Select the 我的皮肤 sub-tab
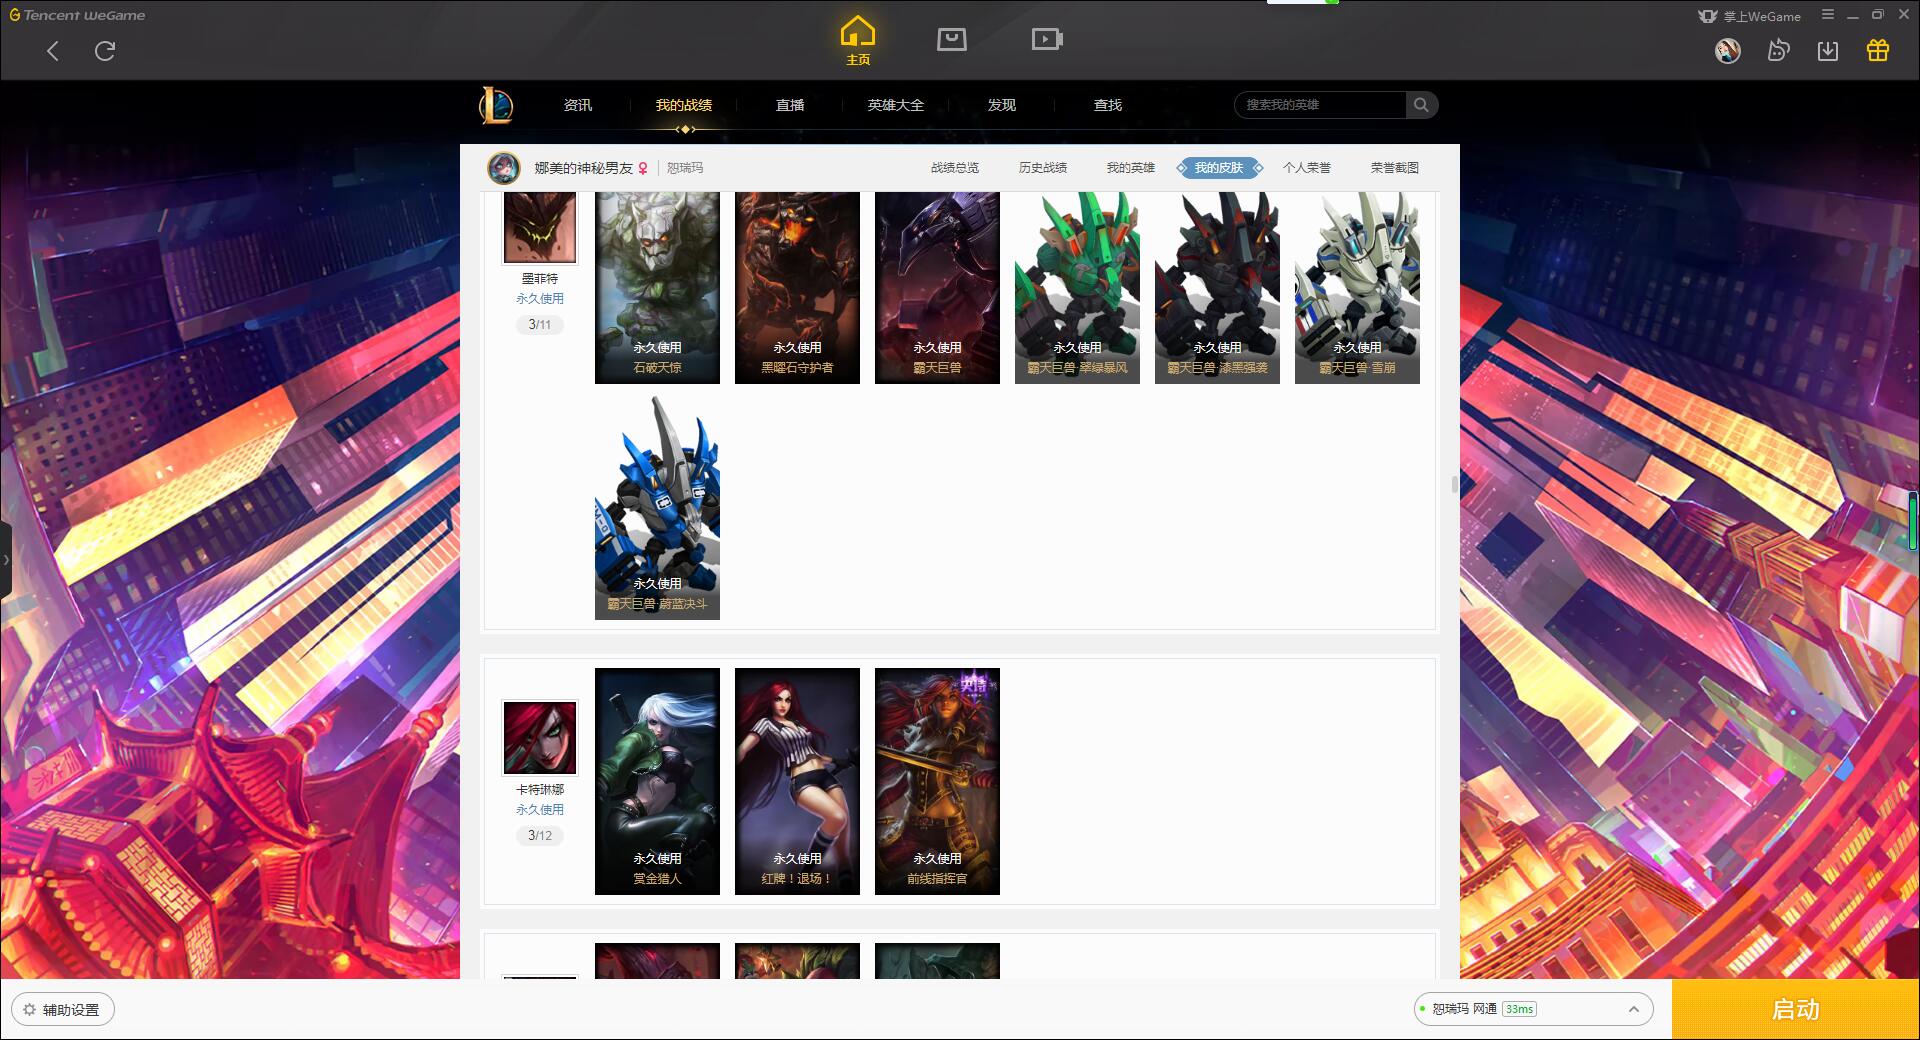 click(1219, 168)
